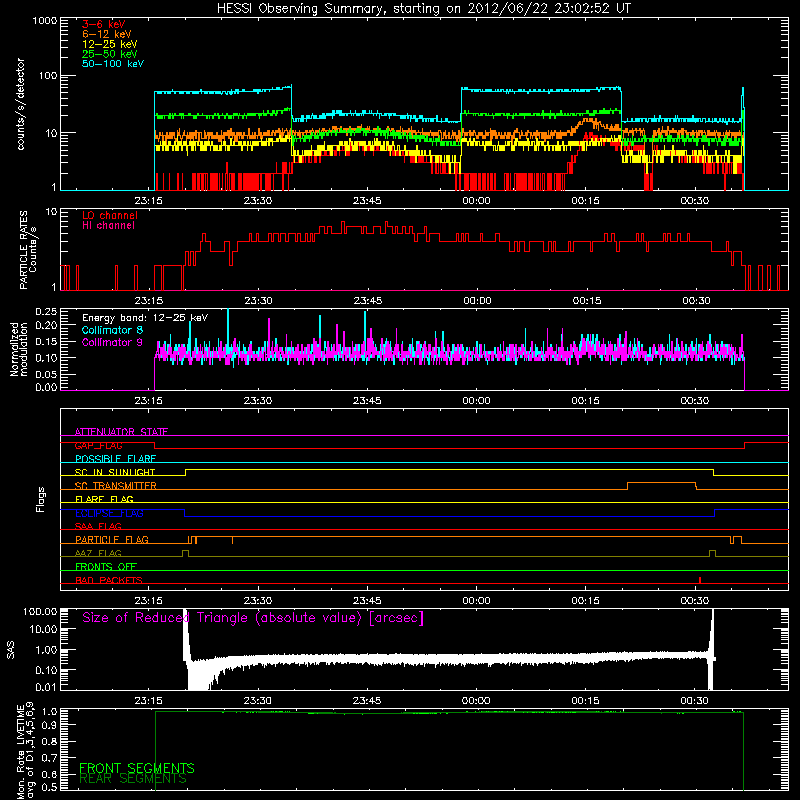Image resolution: width=800 pixels, height=800 pixels.
Task: Click the 0.25 tick on the modulation axis
Action: [46, 311]
